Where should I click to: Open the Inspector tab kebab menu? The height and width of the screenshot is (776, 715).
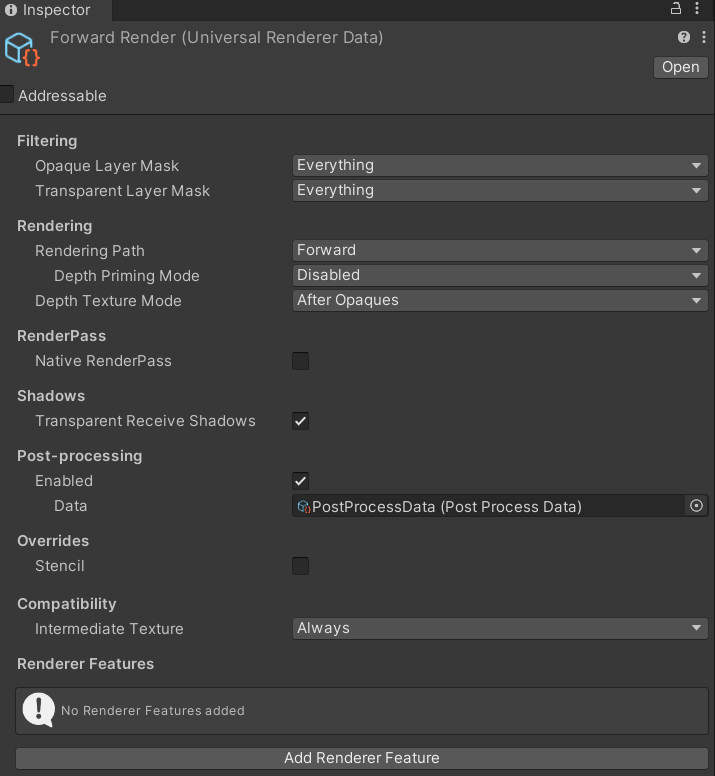tap(697, 9)
